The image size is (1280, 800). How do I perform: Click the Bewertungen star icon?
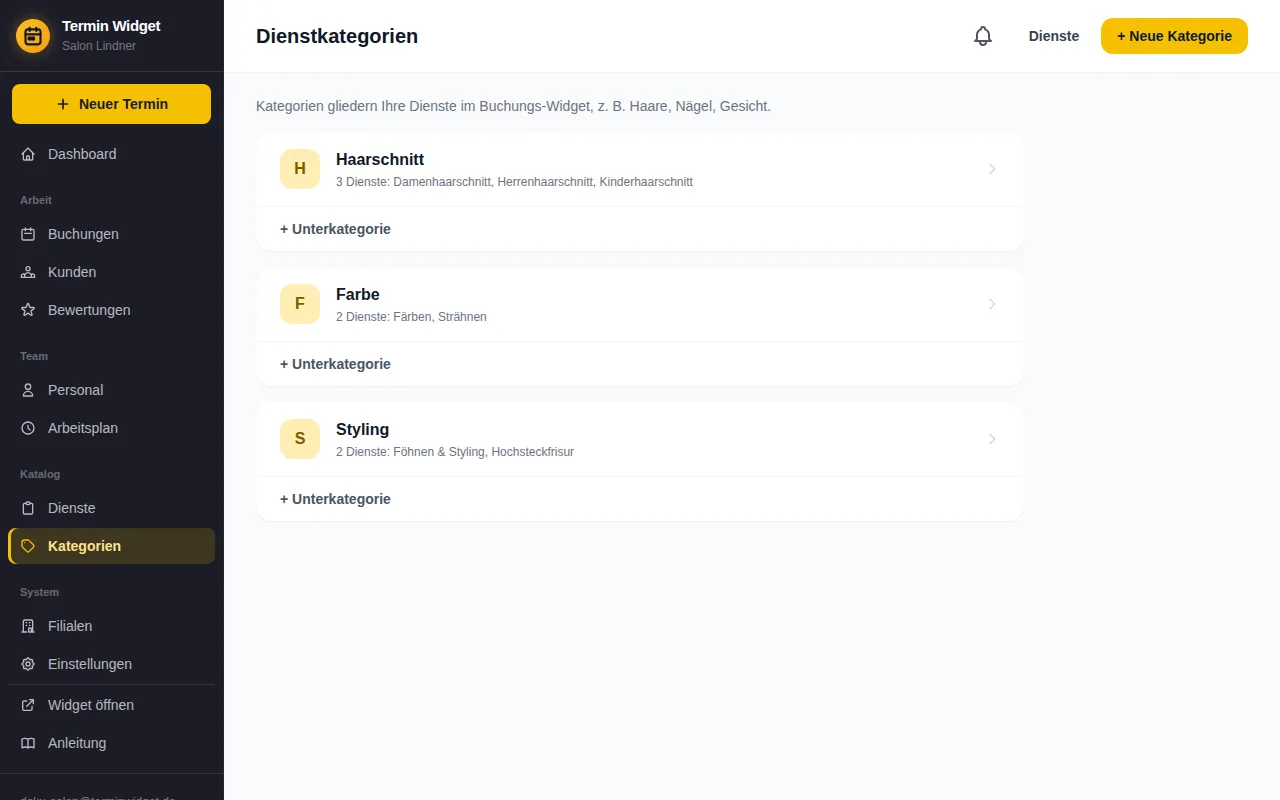point(28,310)
